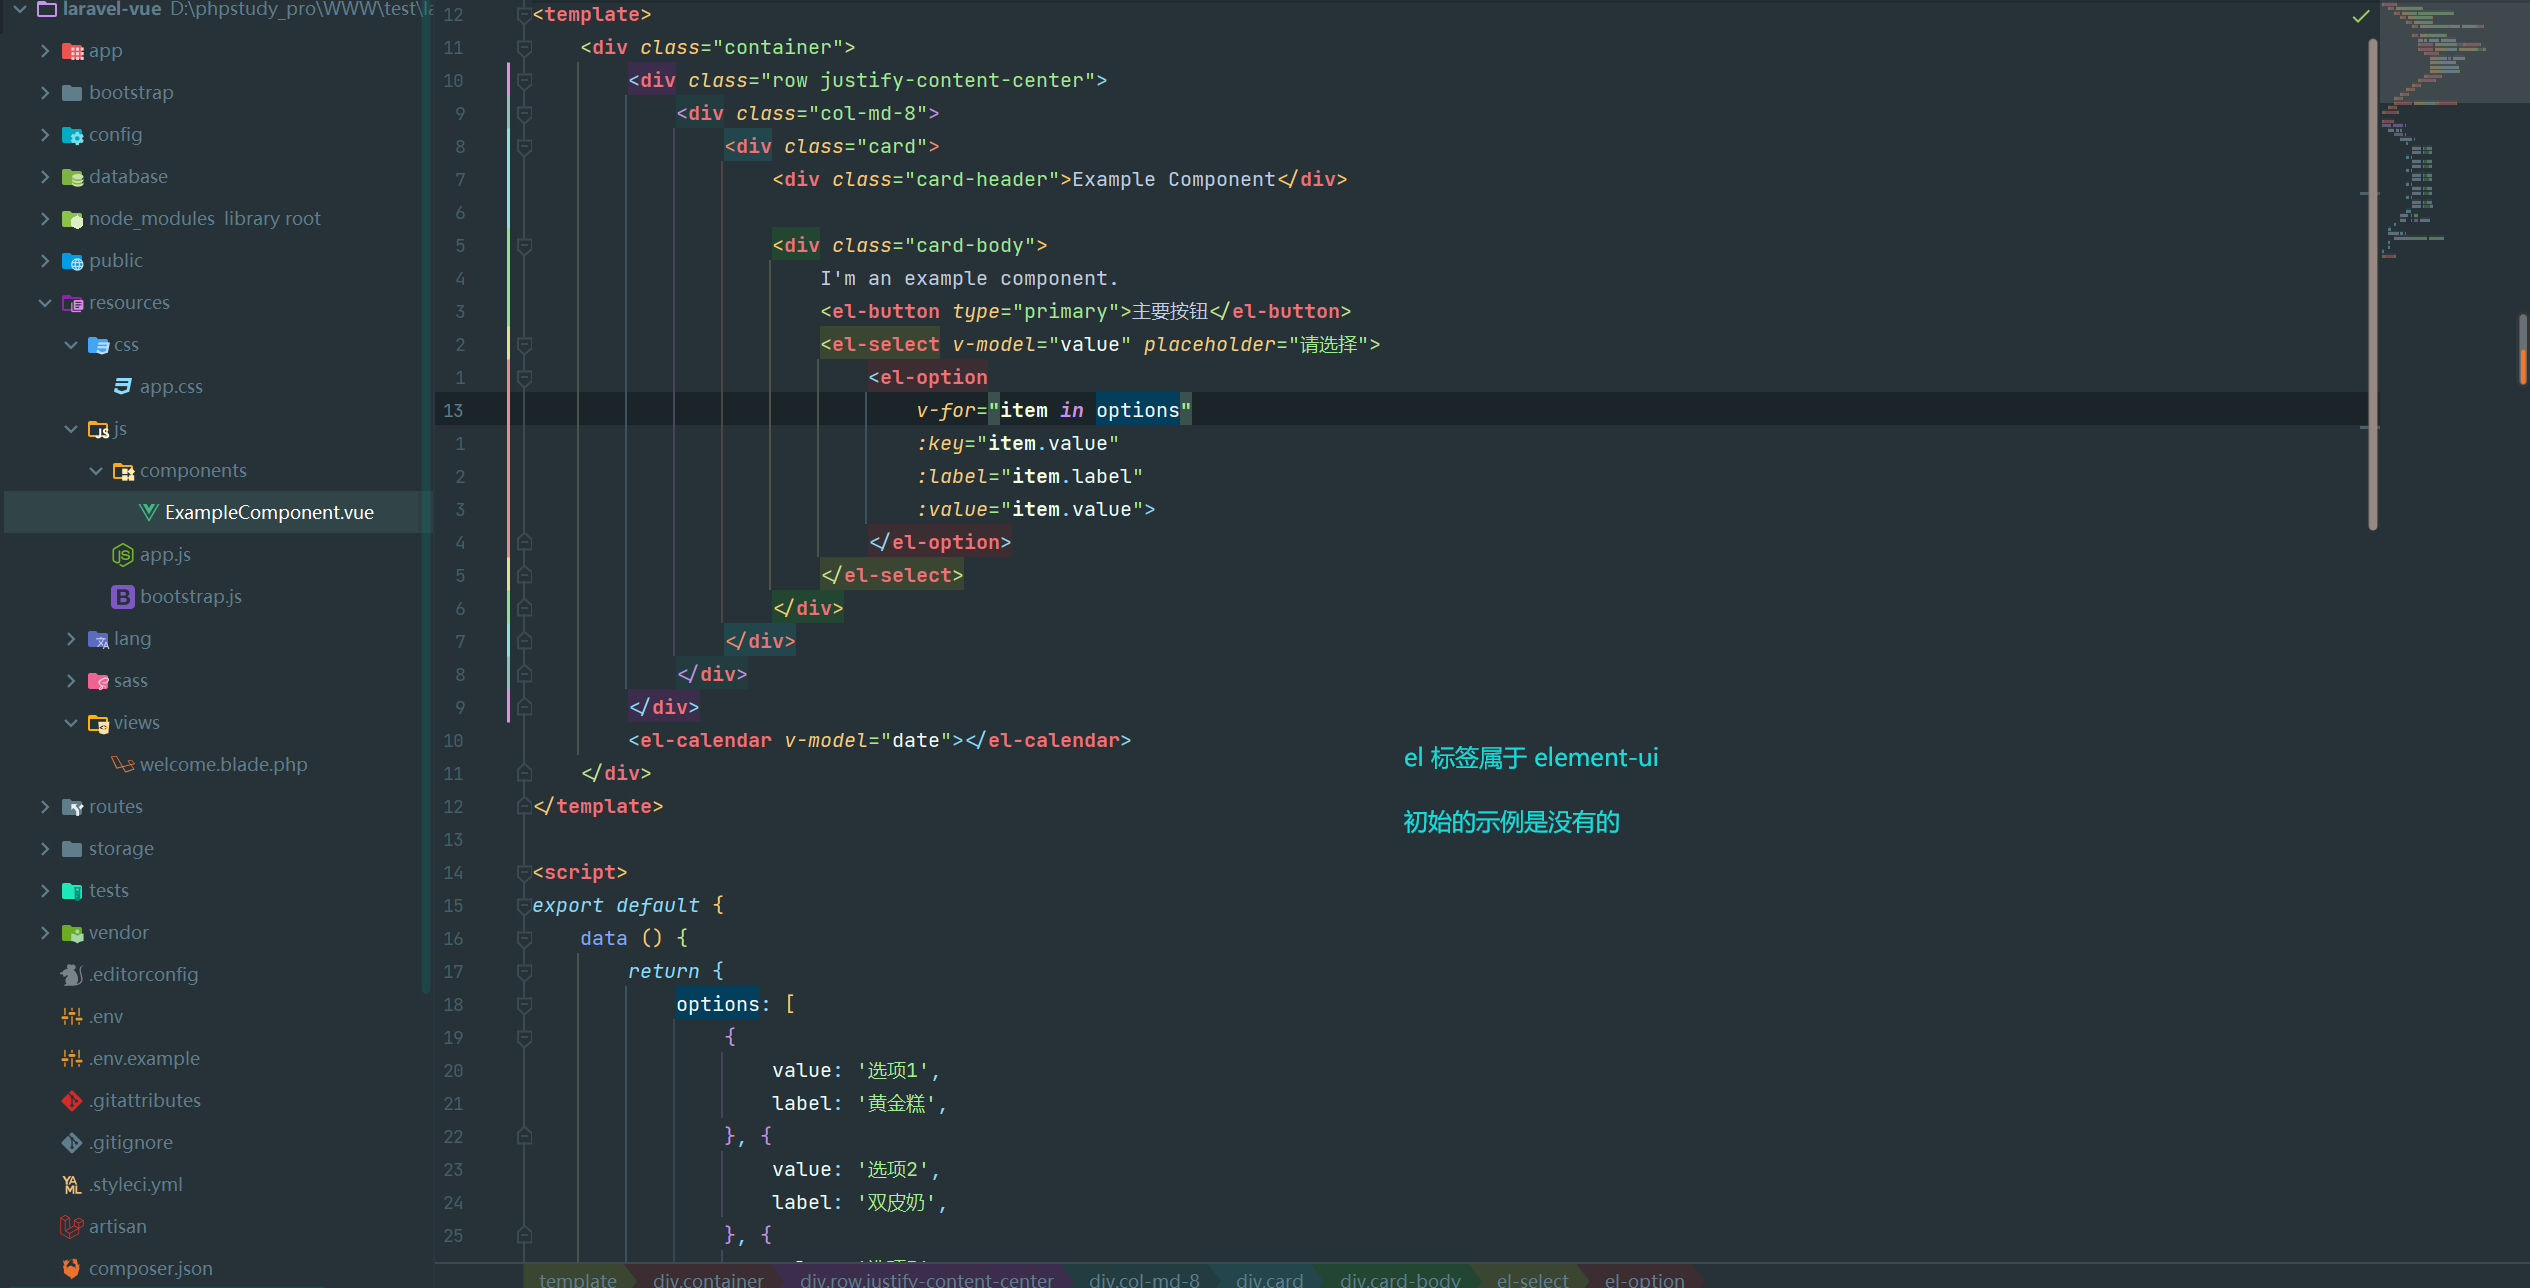
Task: Click the editor vertical scrollbar
Action: 2372,280
